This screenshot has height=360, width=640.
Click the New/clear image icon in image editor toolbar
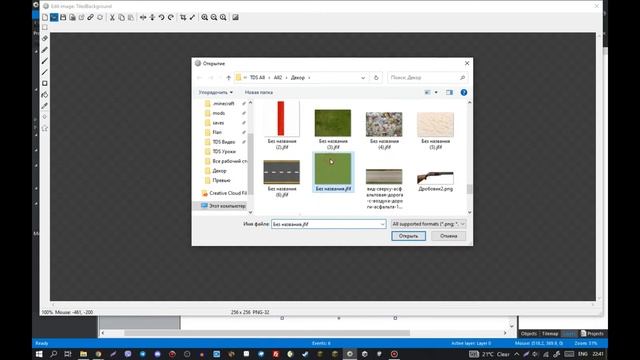[45, 18]
